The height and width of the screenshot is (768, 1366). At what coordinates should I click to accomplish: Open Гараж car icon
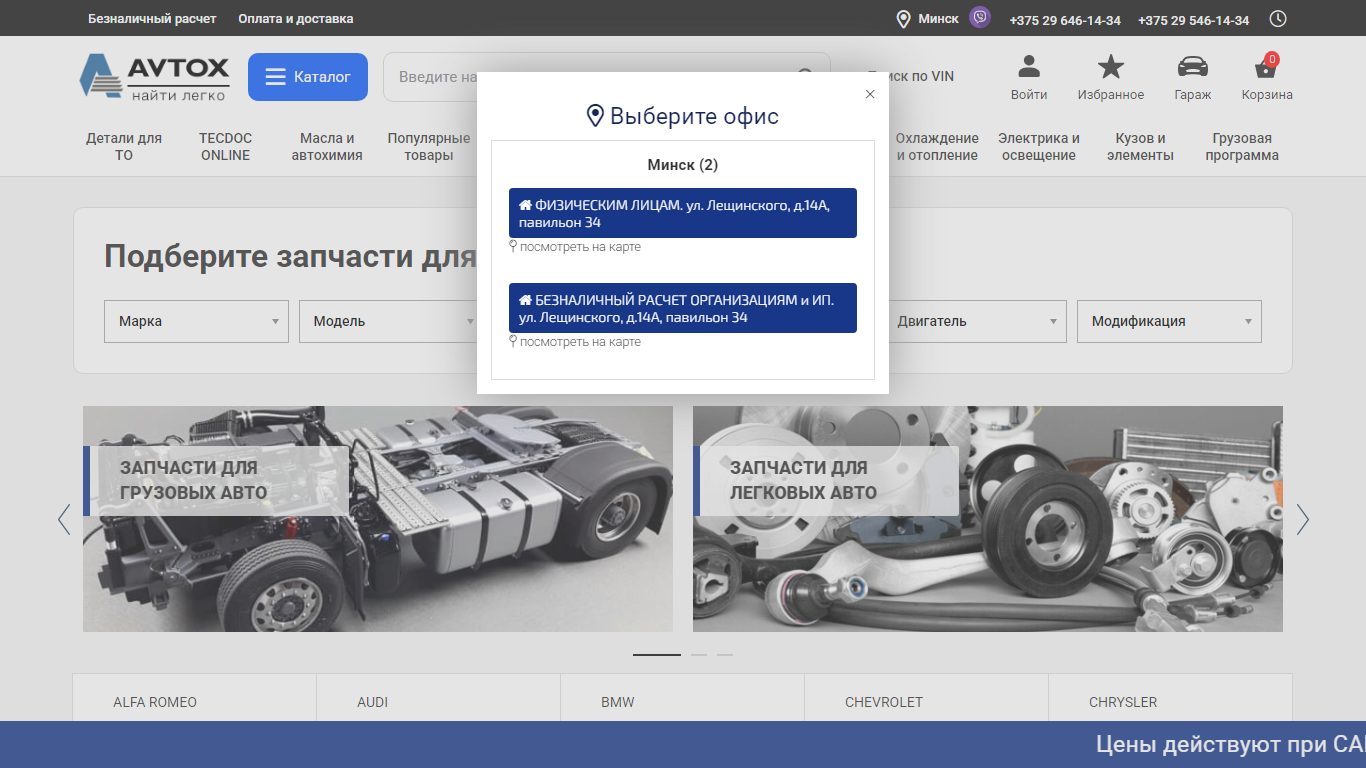[x=1193, y=67]
